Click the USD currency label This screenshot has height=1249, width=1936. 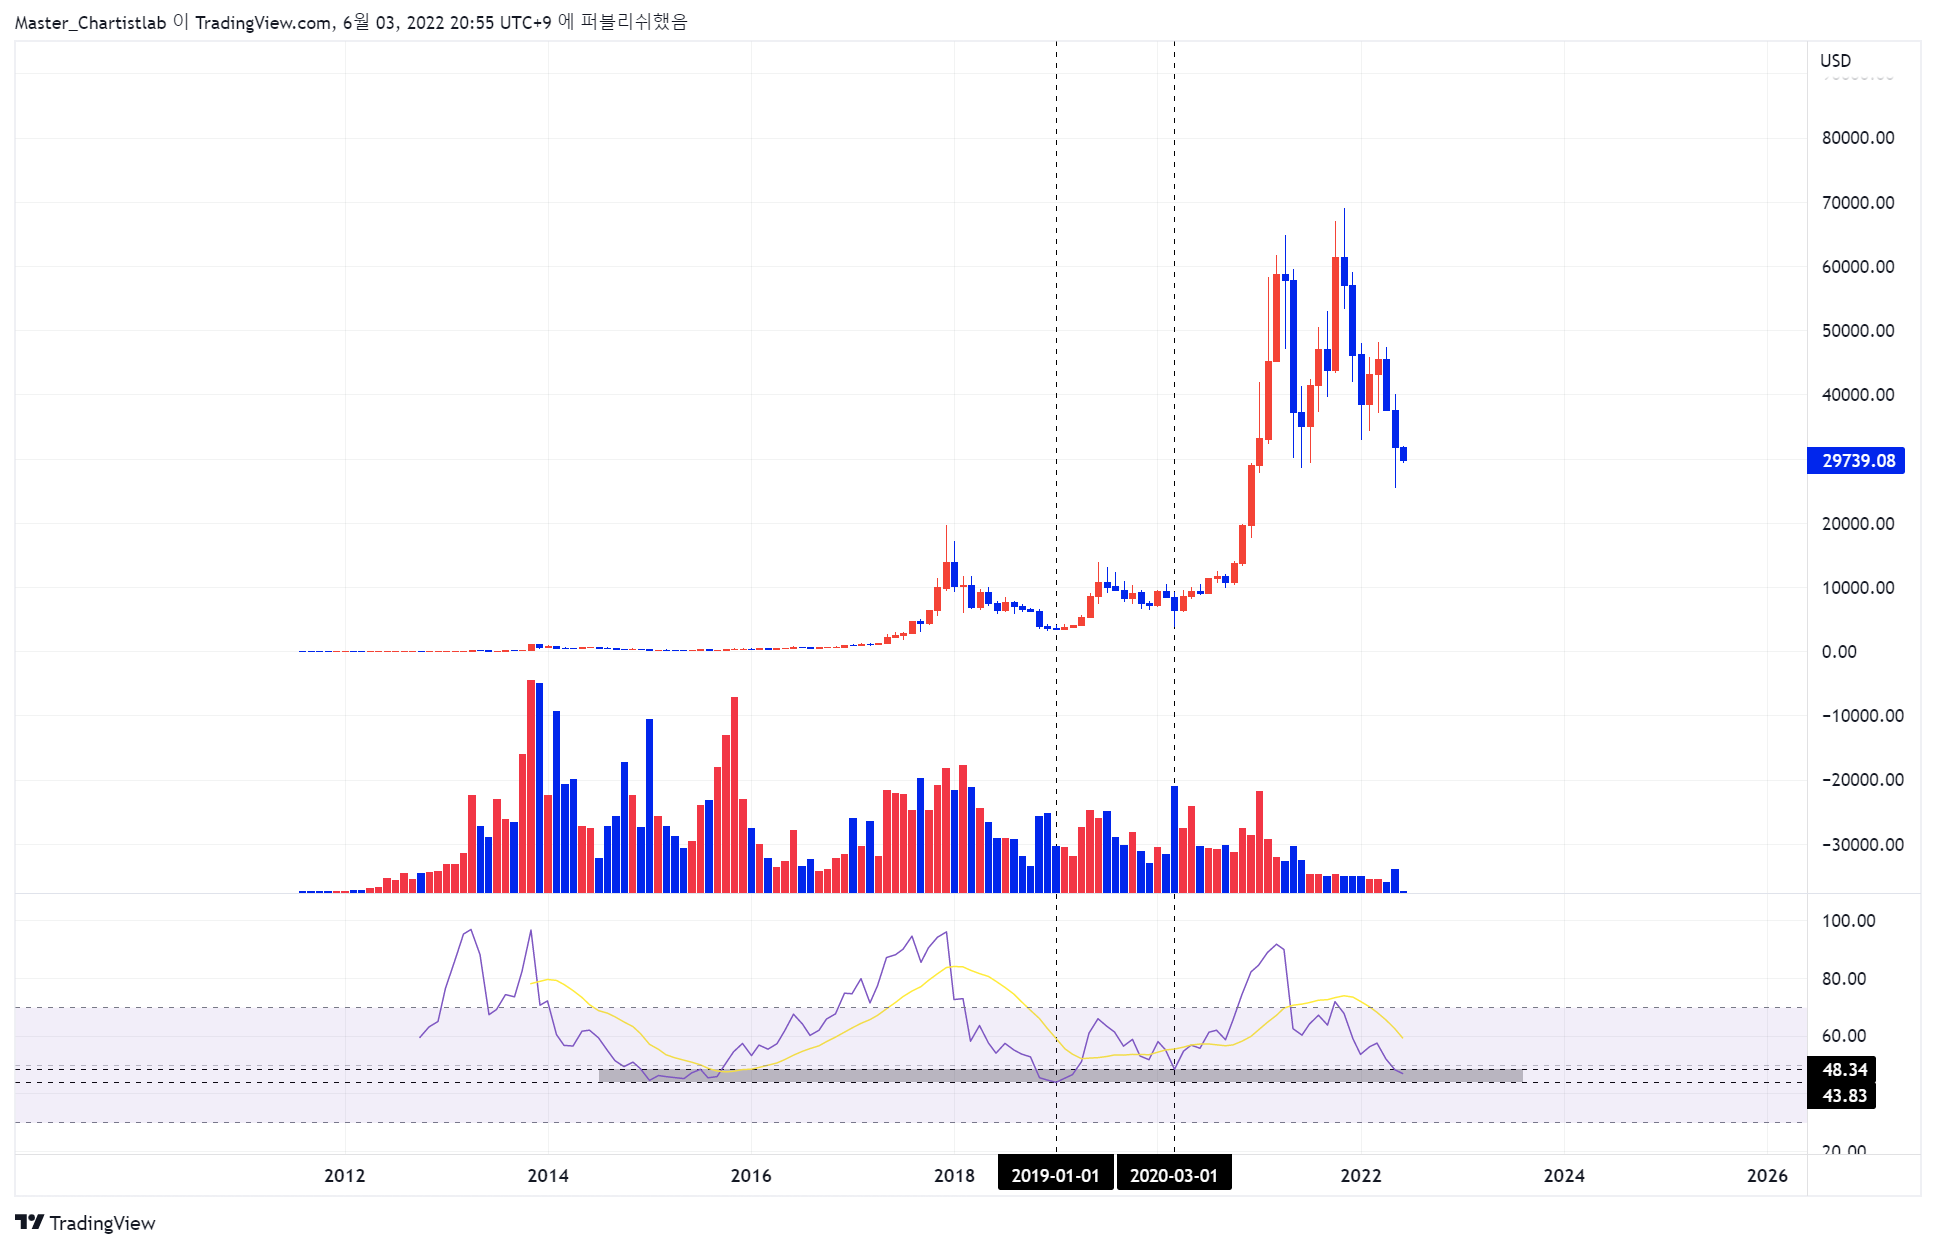pyautogui.click(x=1835, y=60)
